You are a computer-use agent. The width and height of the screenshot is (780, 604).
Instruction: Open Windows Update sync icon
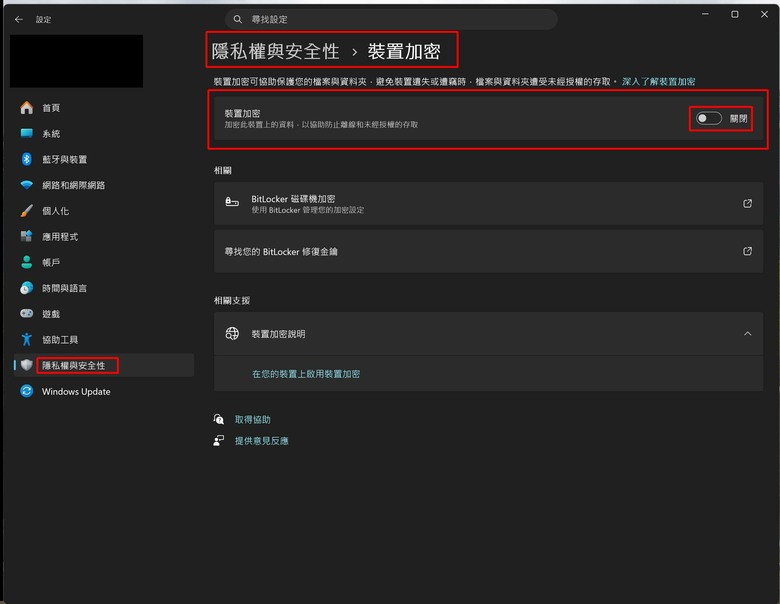click(x=27, y=391)
